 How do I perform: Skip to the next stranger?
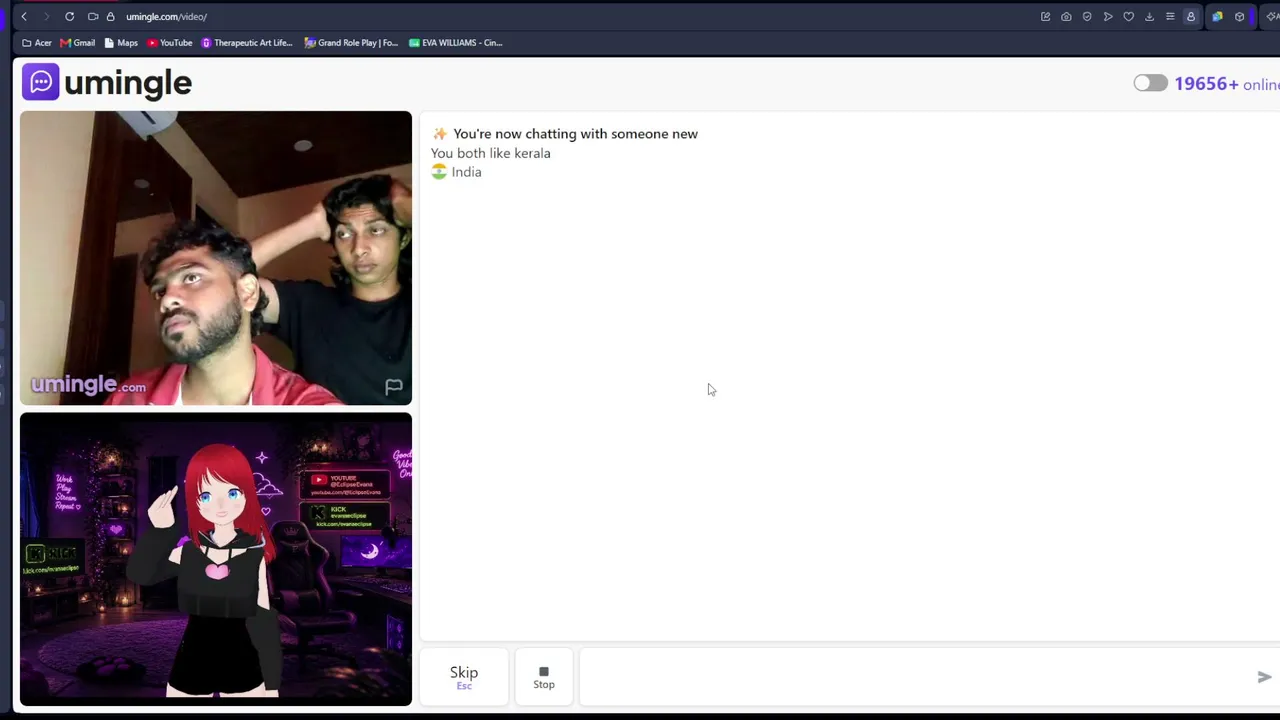pos(464,677)
